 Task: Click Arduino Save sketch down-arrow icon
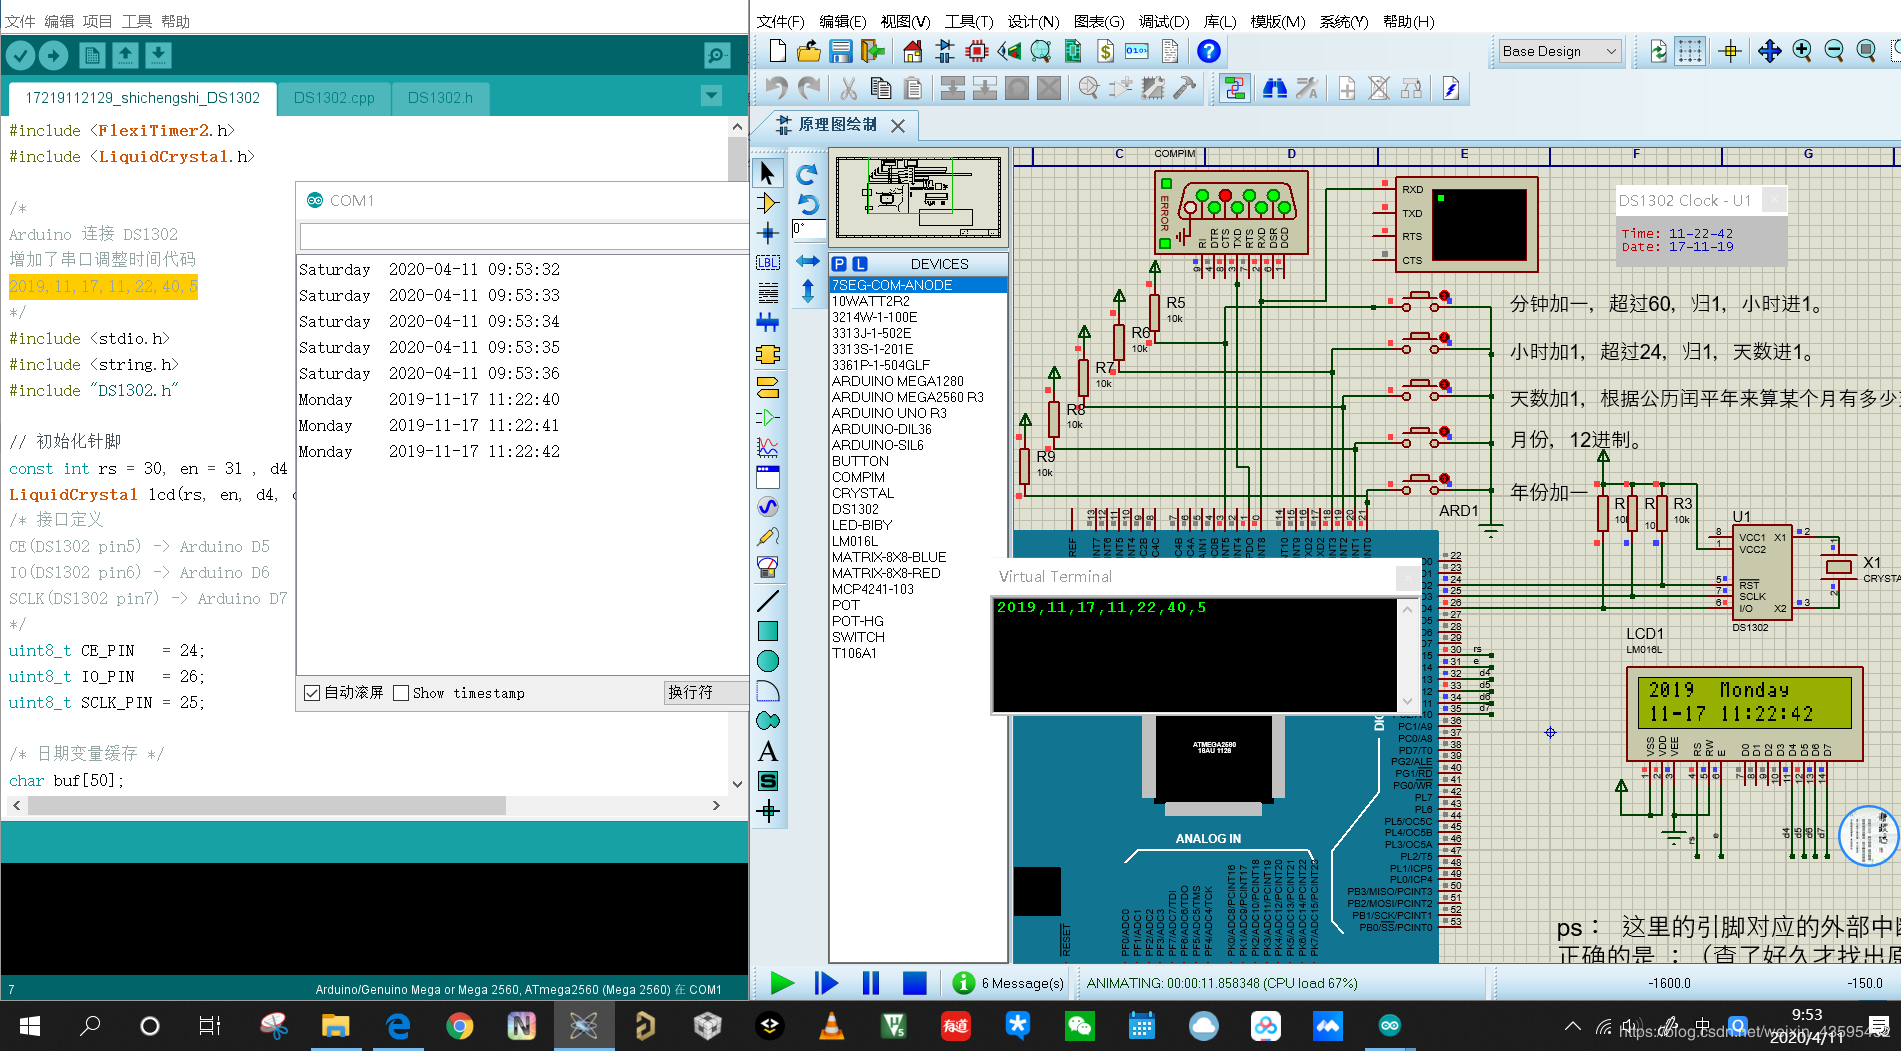coord(158,56)
